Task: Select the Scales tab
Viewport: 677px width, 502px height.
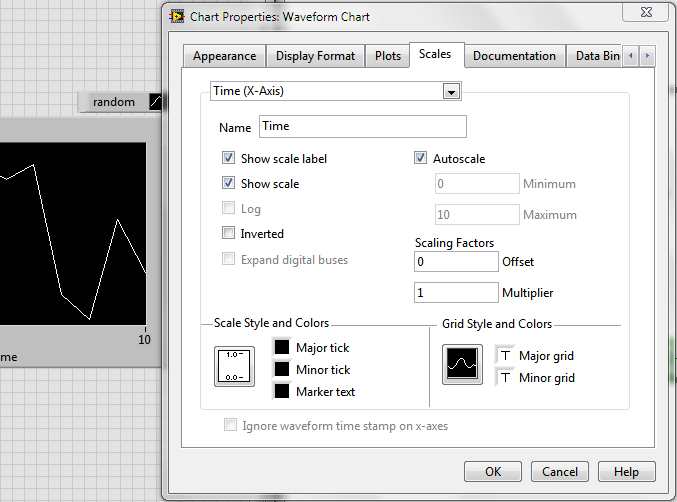Action: point(435,54)
